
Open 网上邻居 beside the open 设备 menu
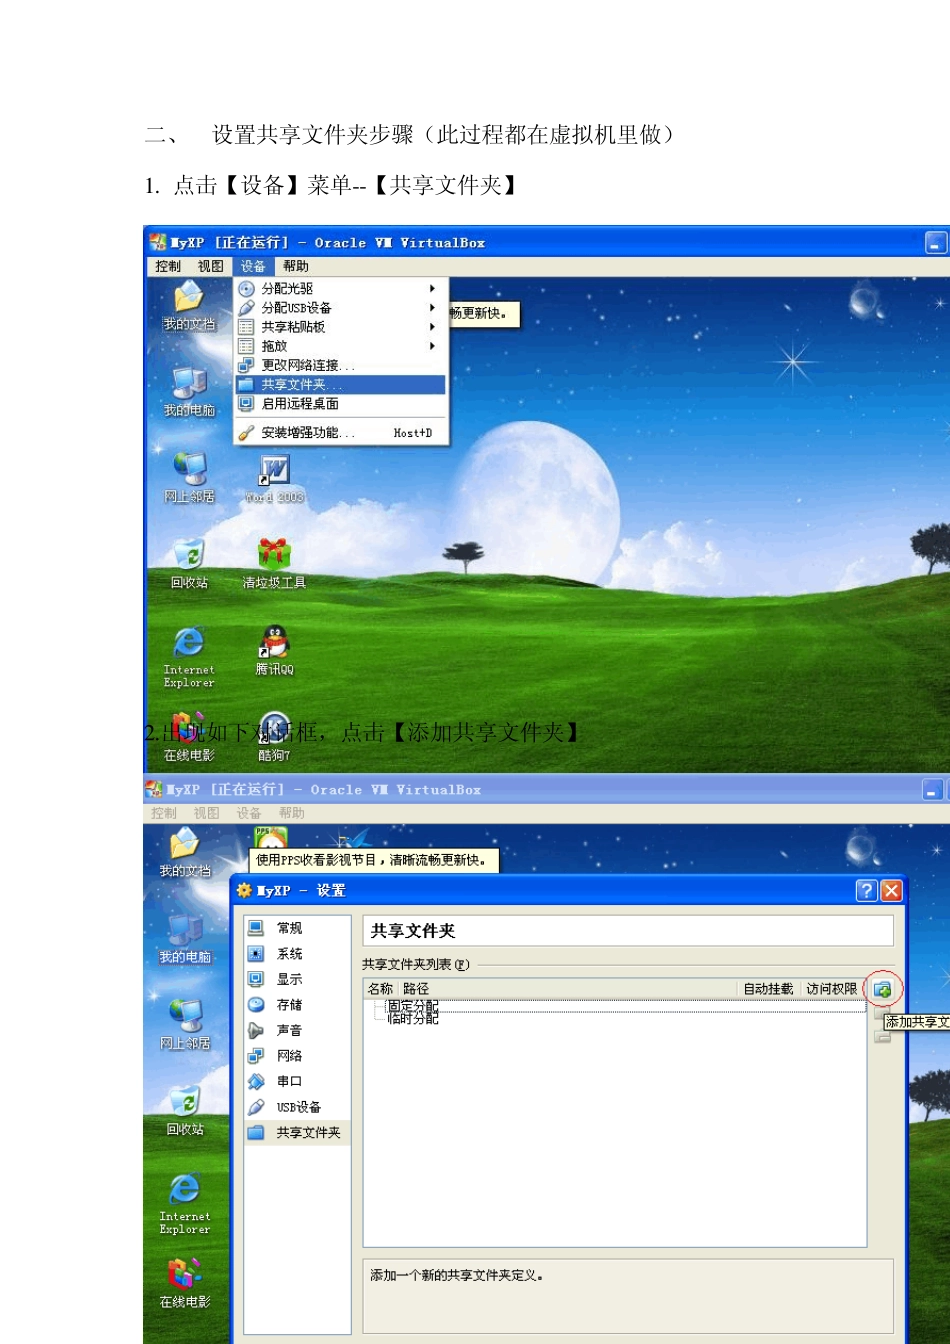[189, 478]
